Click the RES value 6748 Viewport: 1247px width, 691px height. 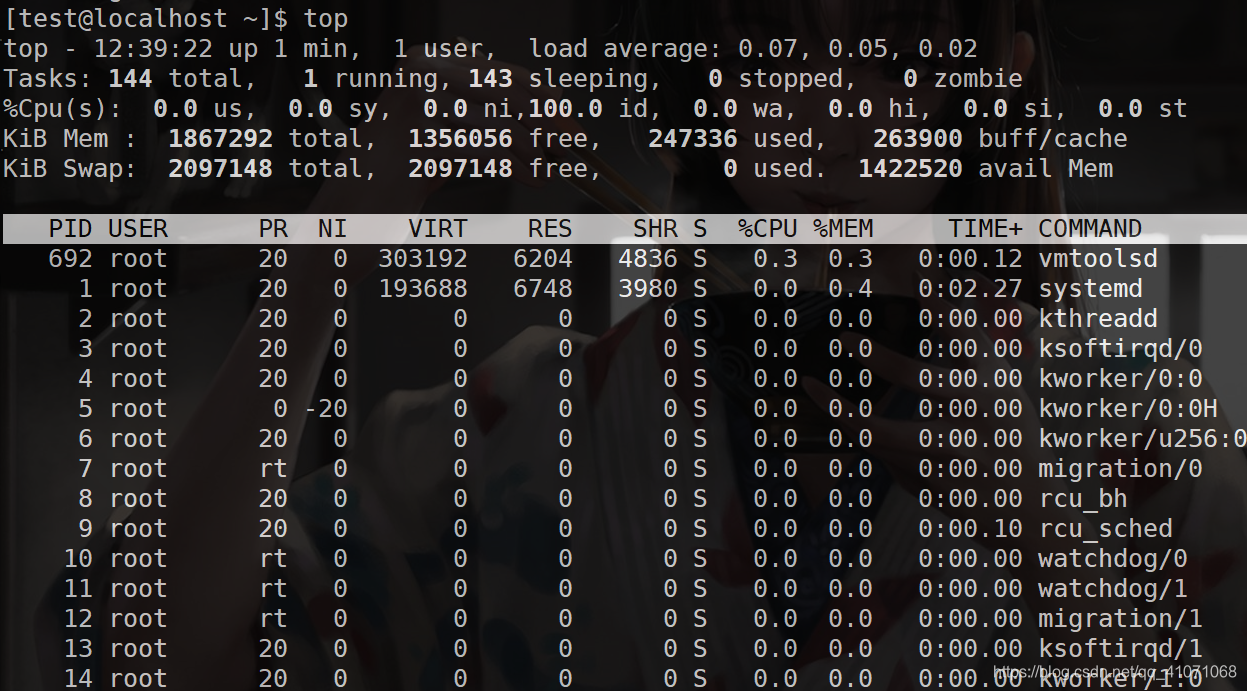(543, 289)
